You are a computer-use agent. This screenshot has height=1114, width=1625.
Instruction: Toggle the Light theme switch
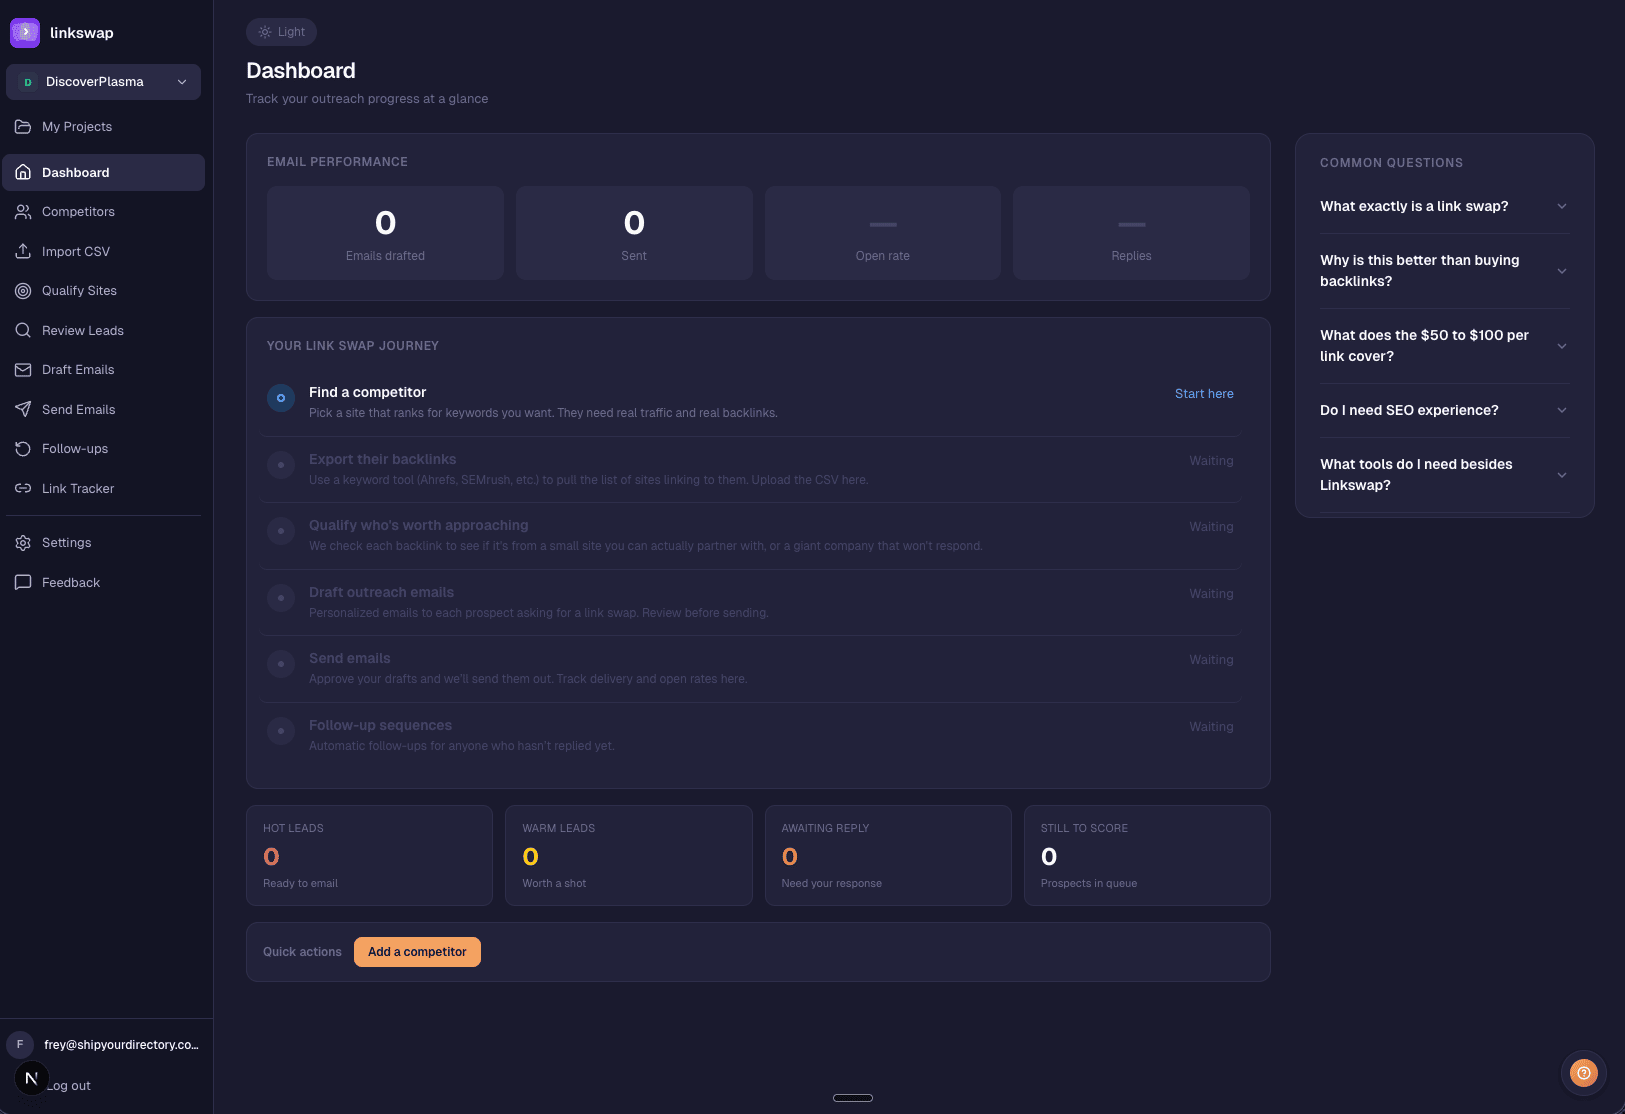[281, 32]
